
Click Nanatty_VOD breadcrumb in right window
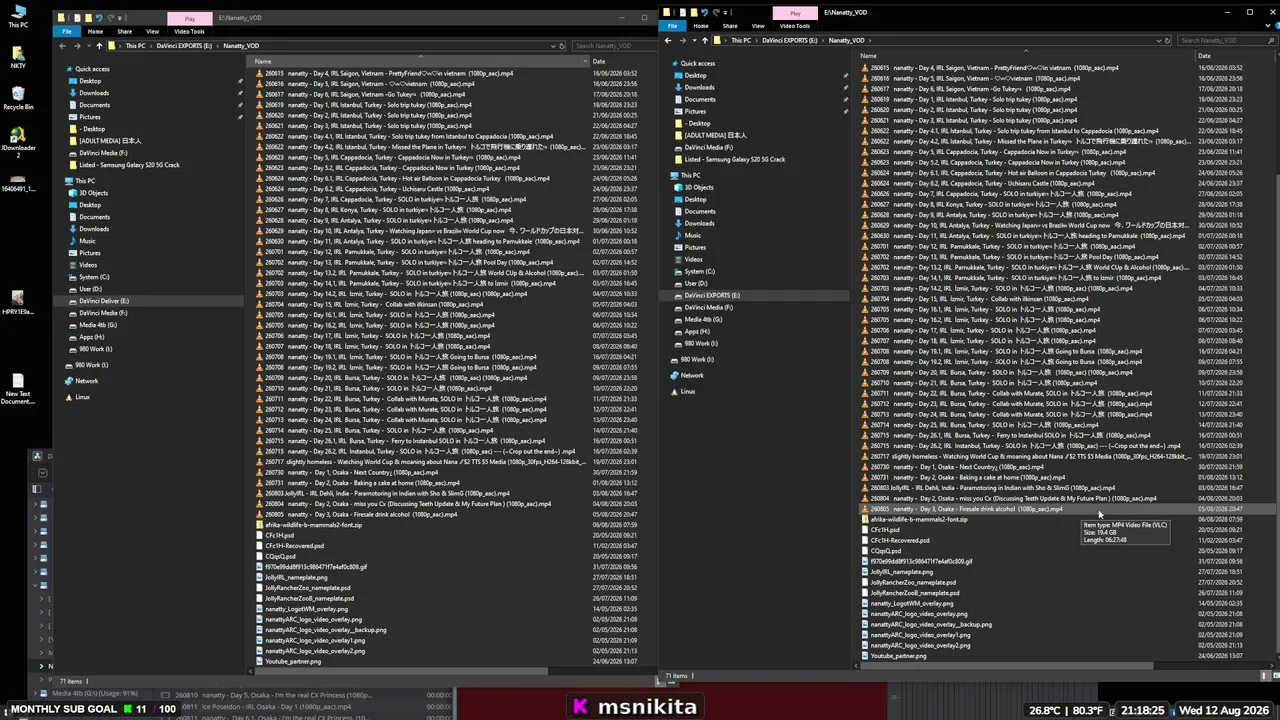(x=846, y=40)
